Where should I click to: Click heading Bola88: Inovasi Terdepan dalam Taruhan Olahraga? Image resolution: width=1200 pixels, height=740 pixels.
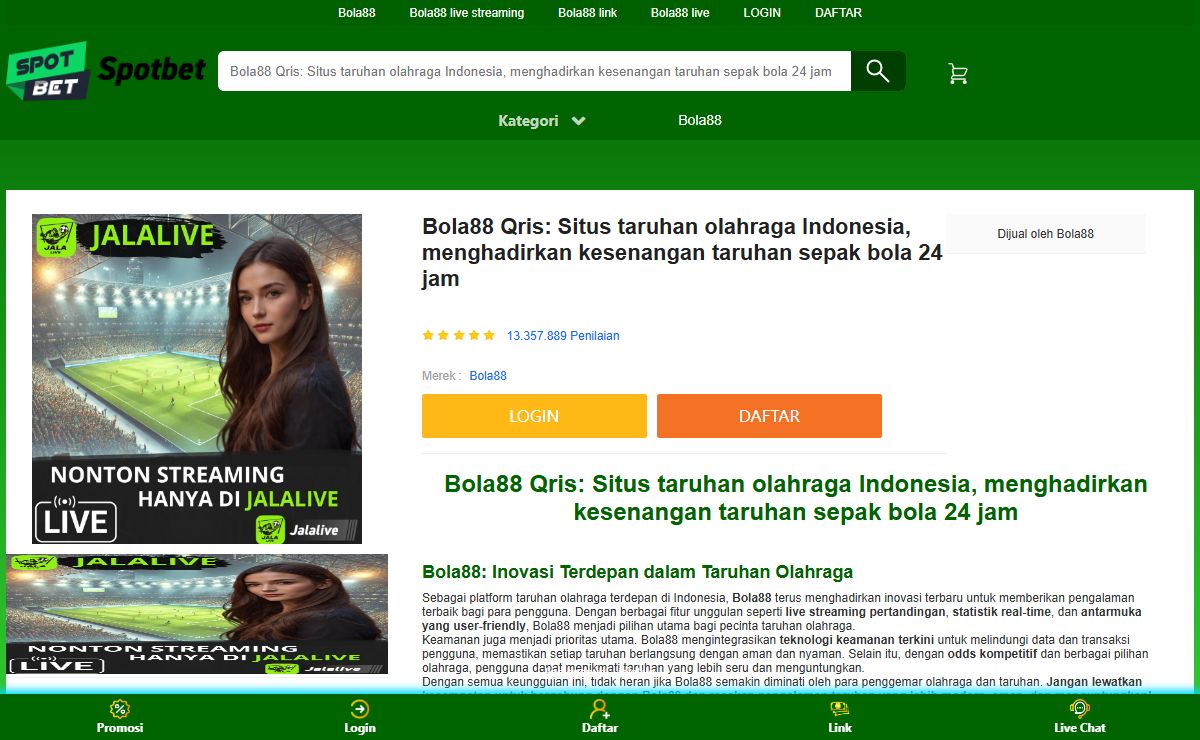tap(638, 572)
